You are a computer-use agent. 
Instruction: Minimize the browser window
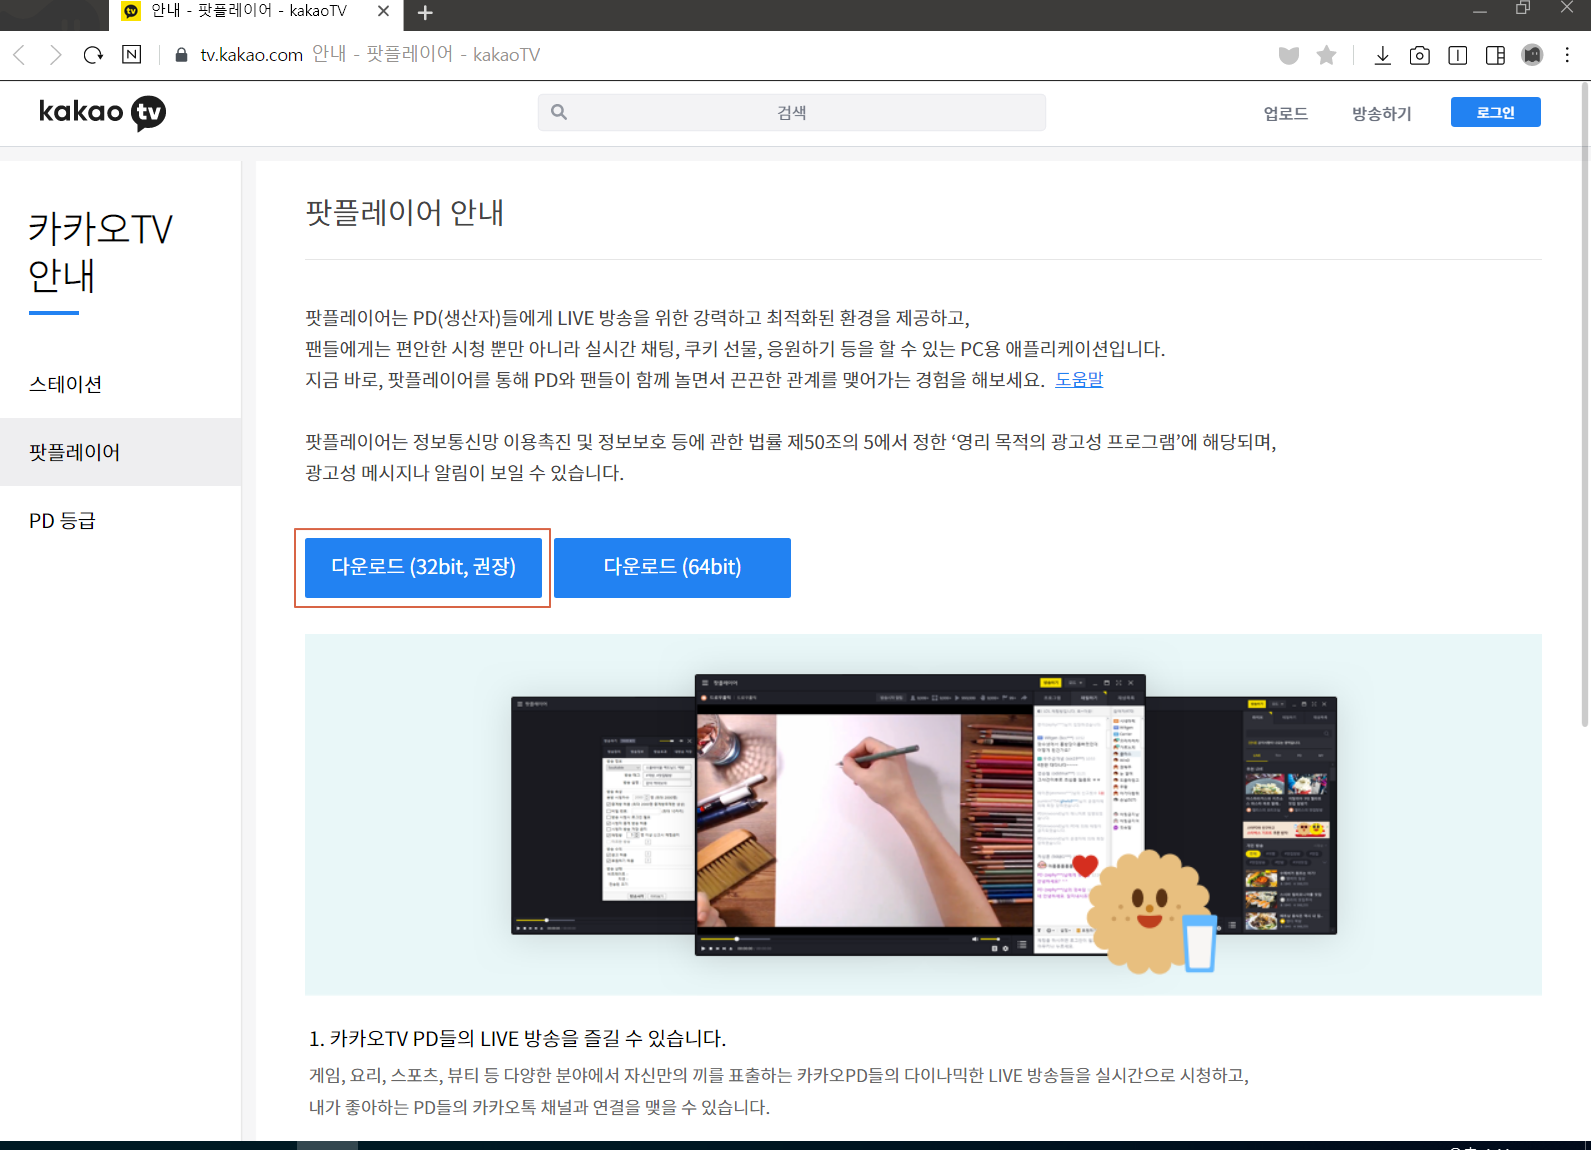(x=1480, y=11)
